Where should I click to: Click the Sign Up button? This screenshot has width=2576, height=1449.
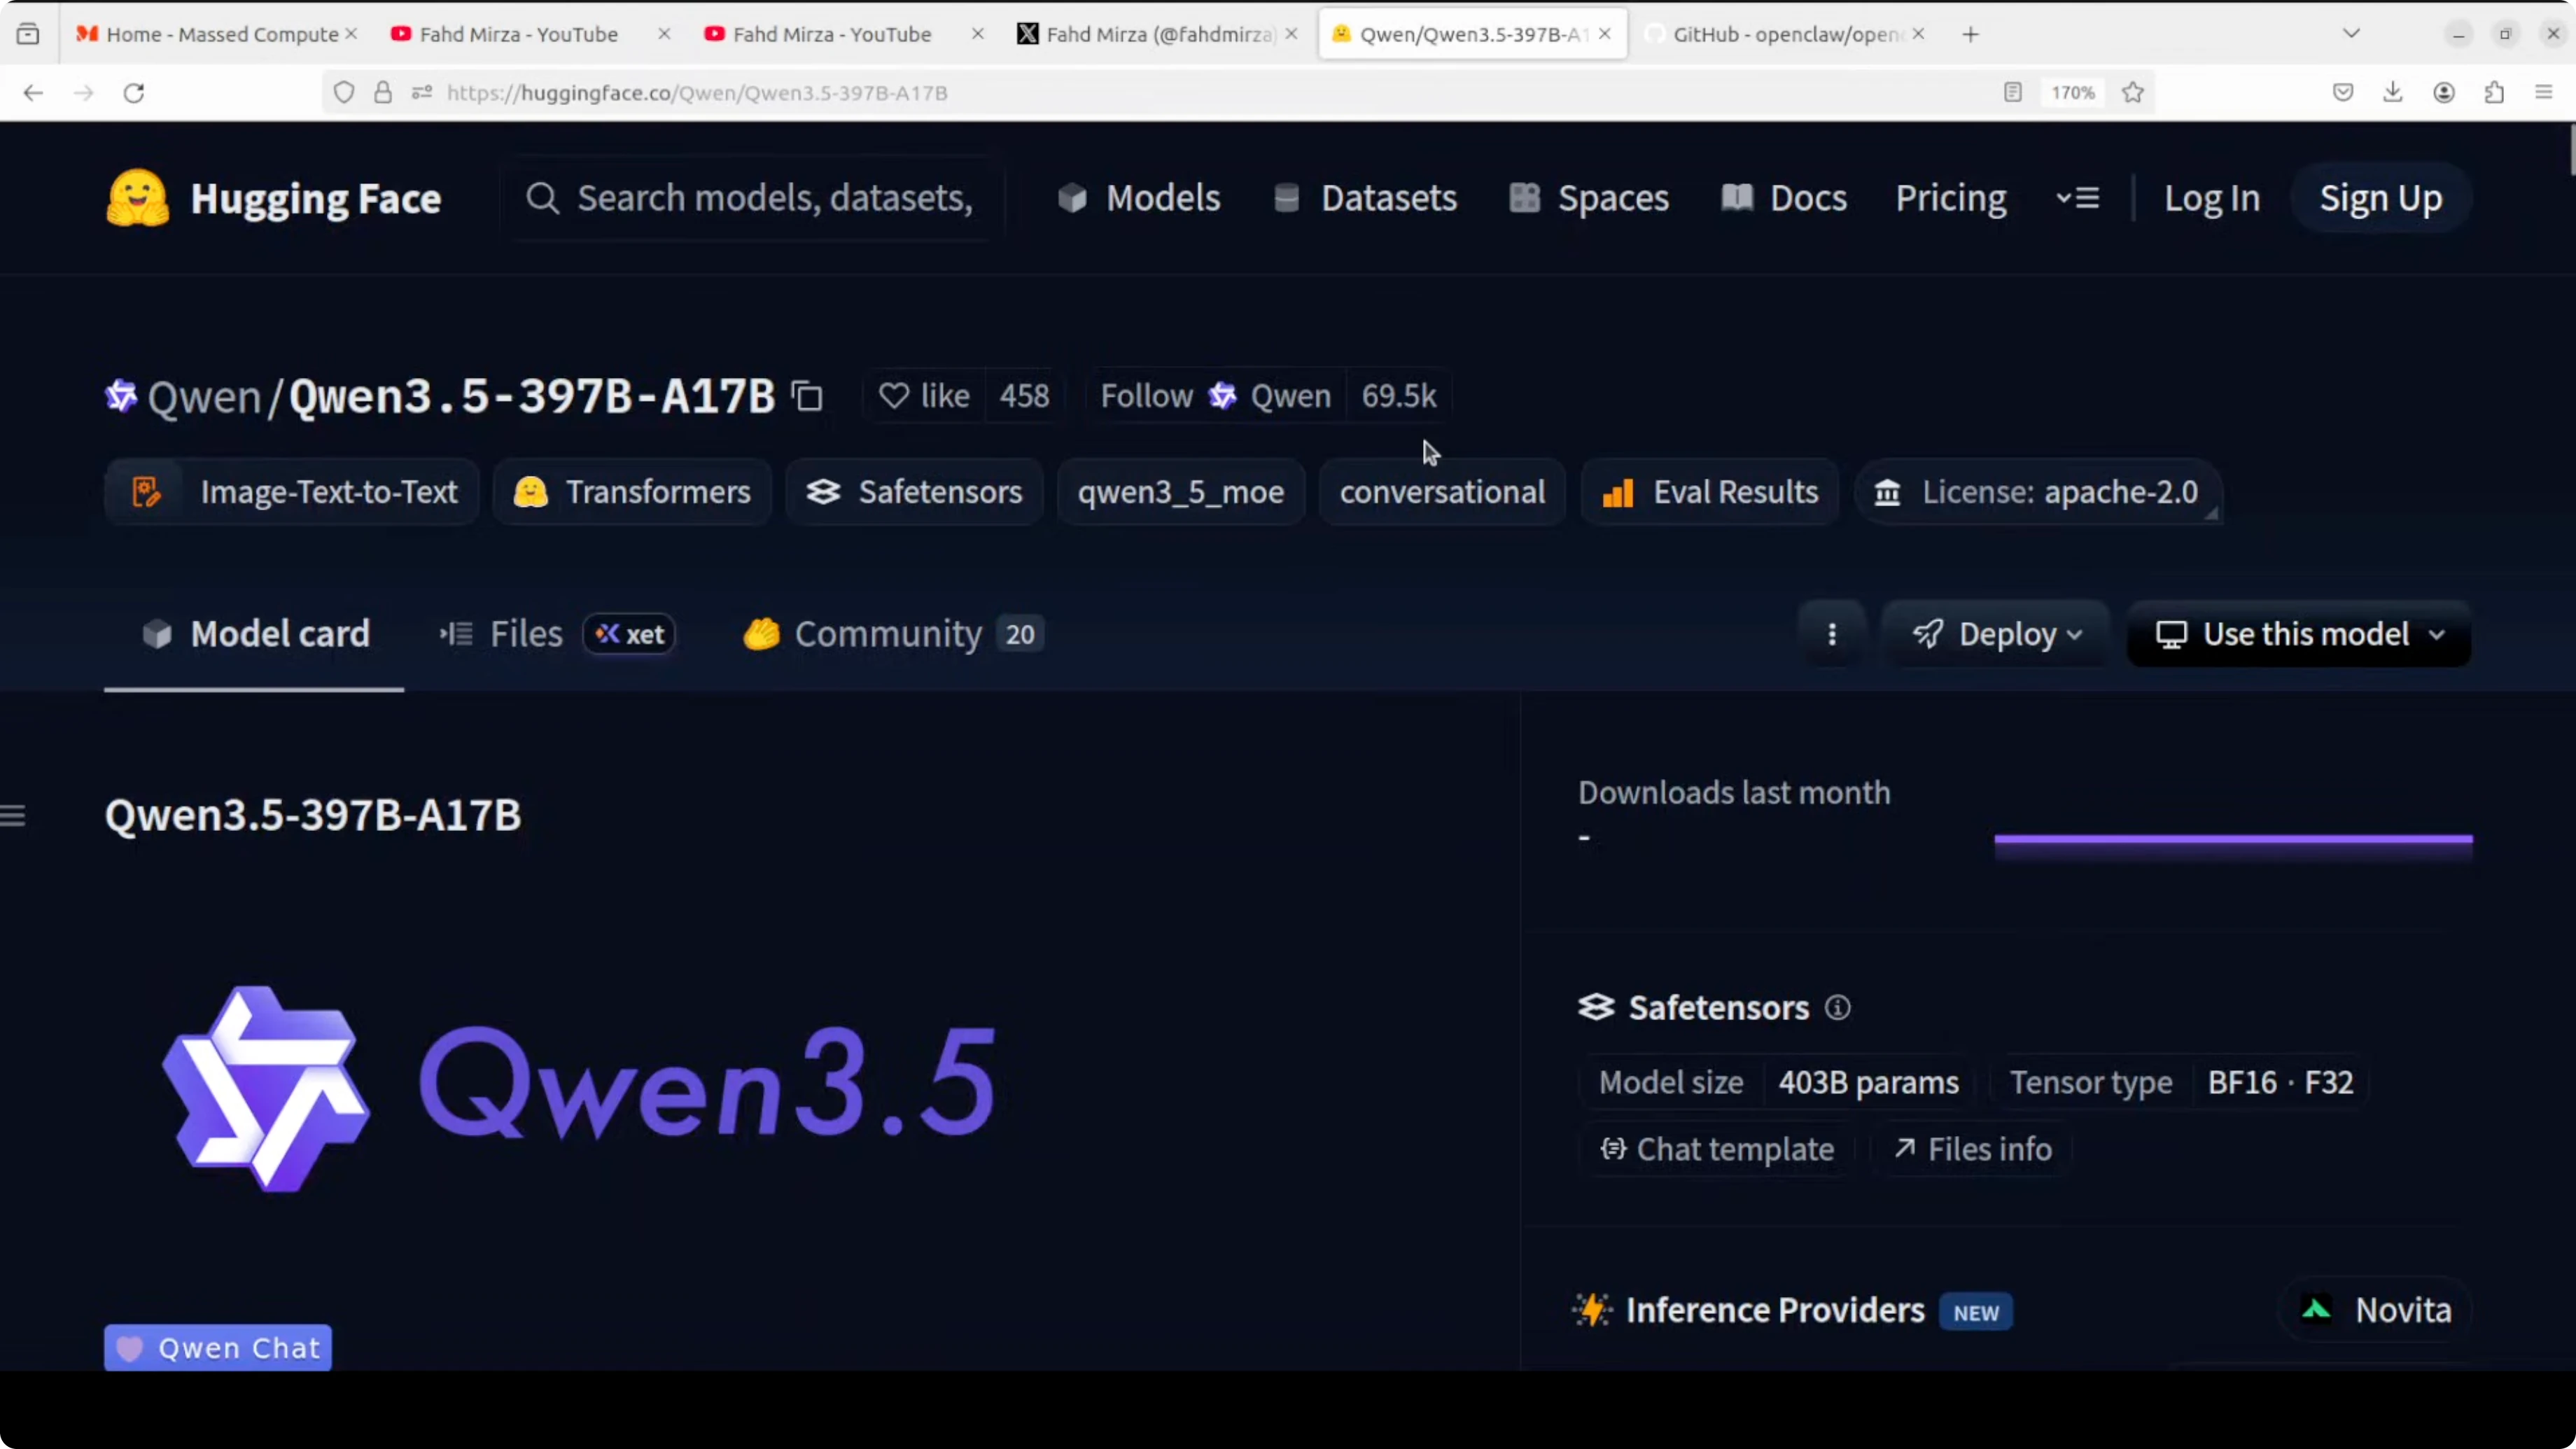pyautogui.click(x=2380, y=198)
